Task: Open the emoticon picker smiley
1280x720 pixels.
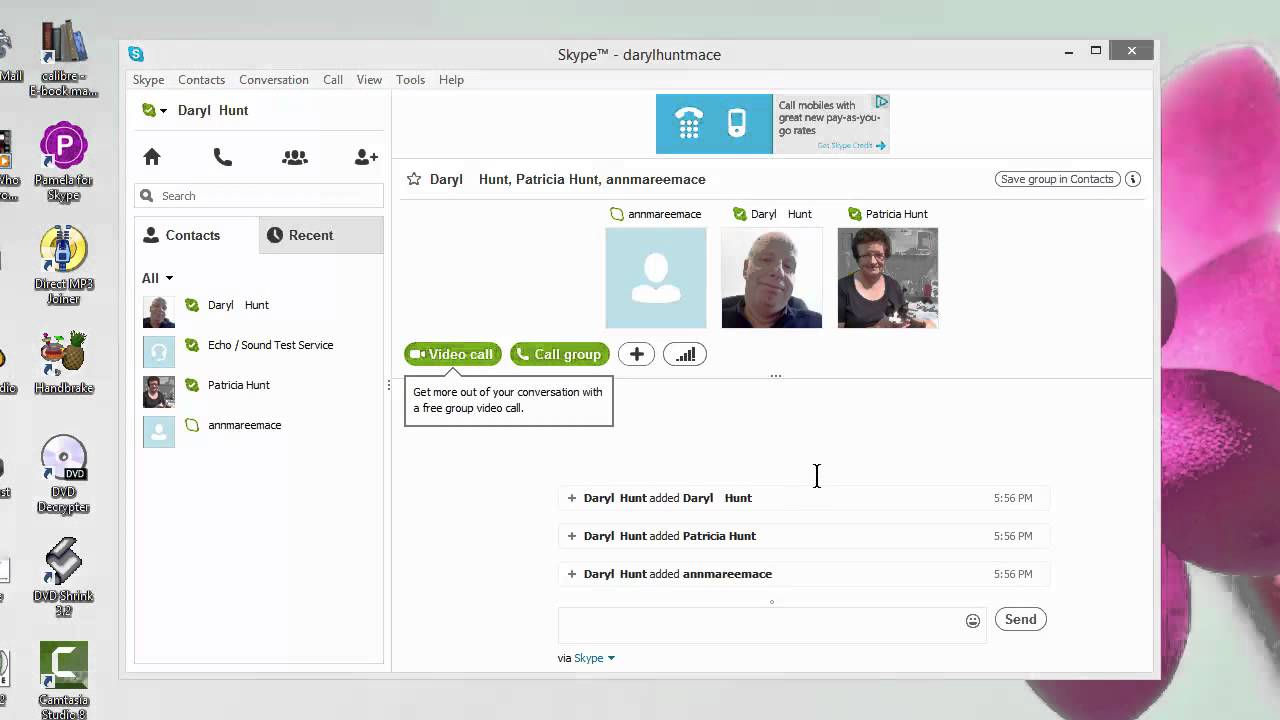Action: coord(973,621)
